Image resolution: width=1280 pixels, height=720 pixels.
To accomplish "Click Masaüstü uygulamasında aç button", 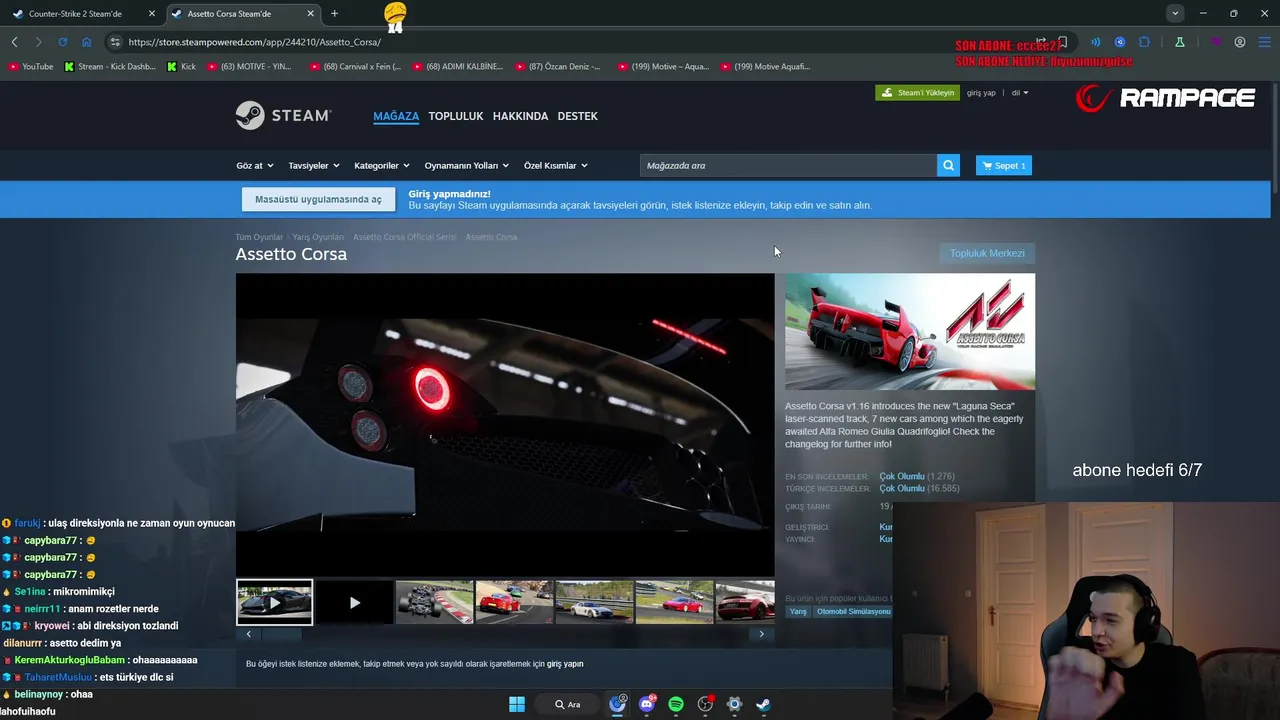I will click(x=318, y=199).
